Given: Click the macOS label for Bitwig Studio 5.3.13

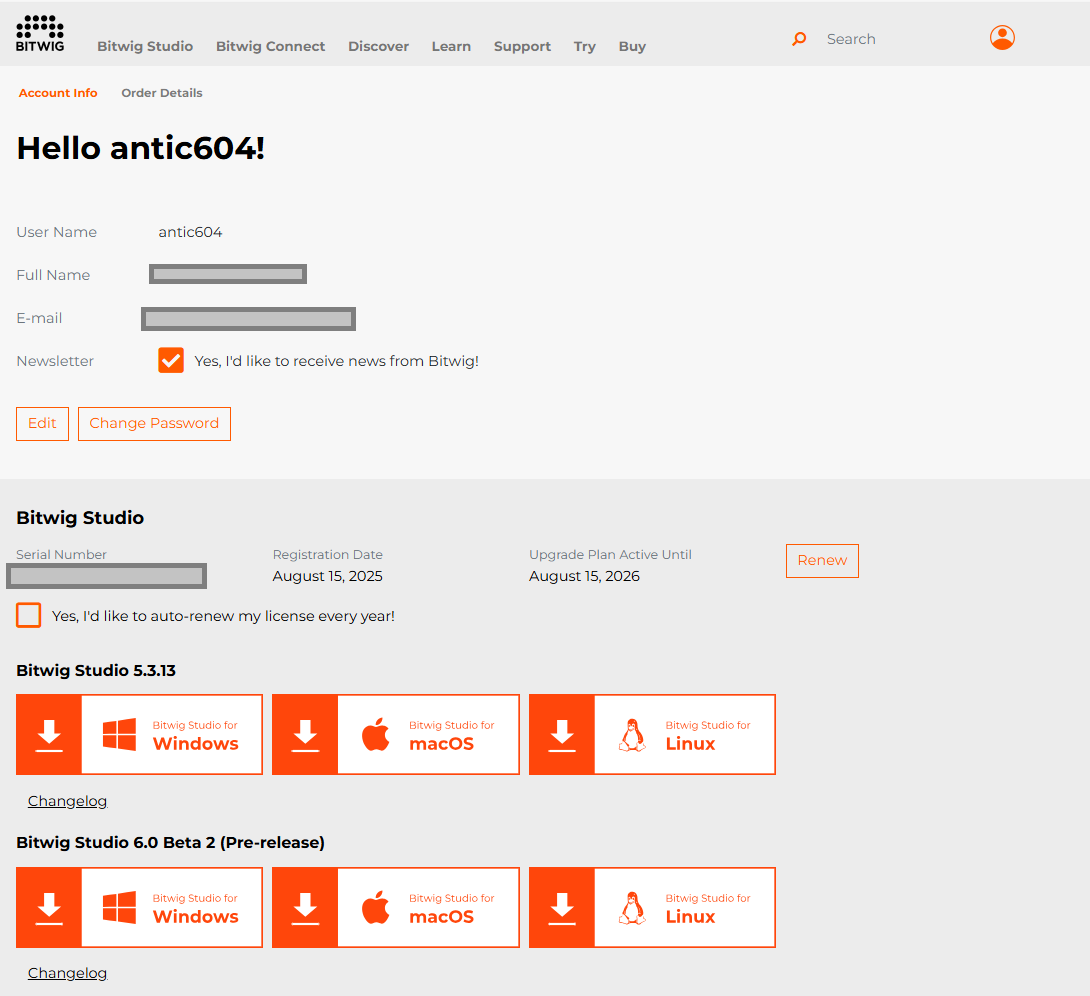Looking at the screenshot, I should (x=441, y=744).
